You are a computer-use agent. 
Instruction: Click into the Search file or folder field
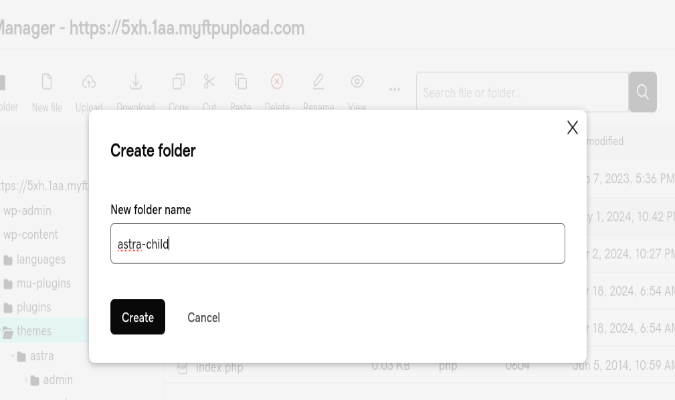point(522,92)
